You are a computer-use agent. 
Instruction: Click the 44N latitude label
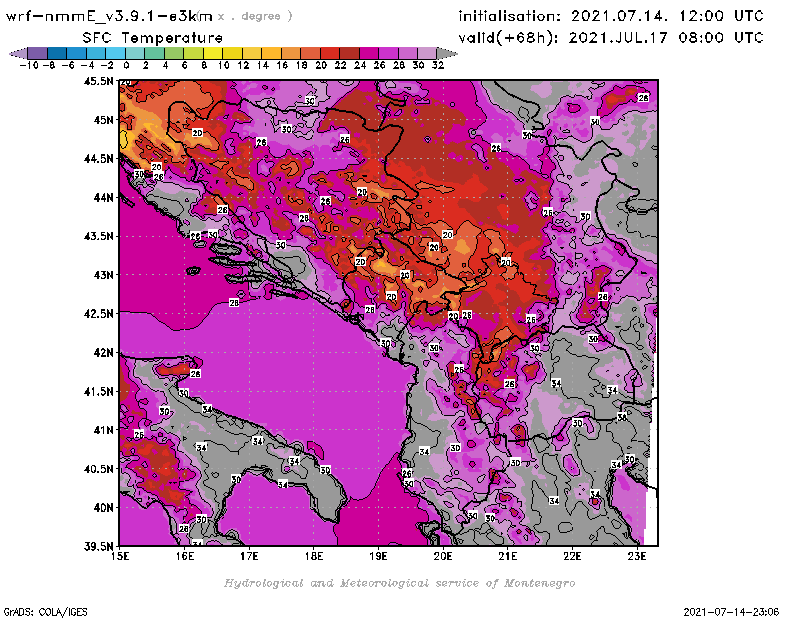[103, 197]
